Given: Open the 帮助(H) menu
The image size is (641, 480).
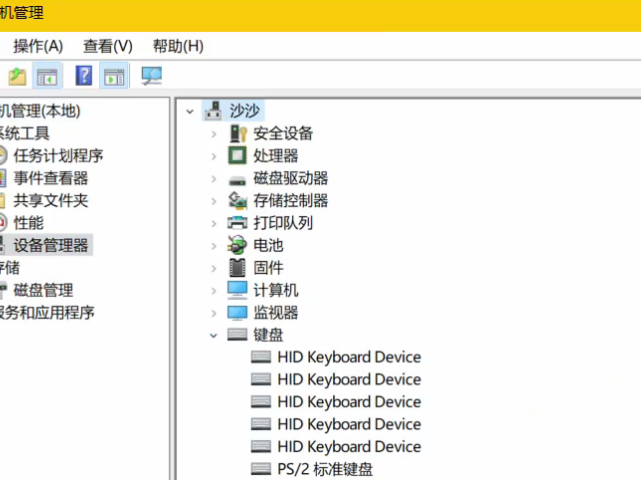Looking at the screenshot, I should (x=178, y=46).
